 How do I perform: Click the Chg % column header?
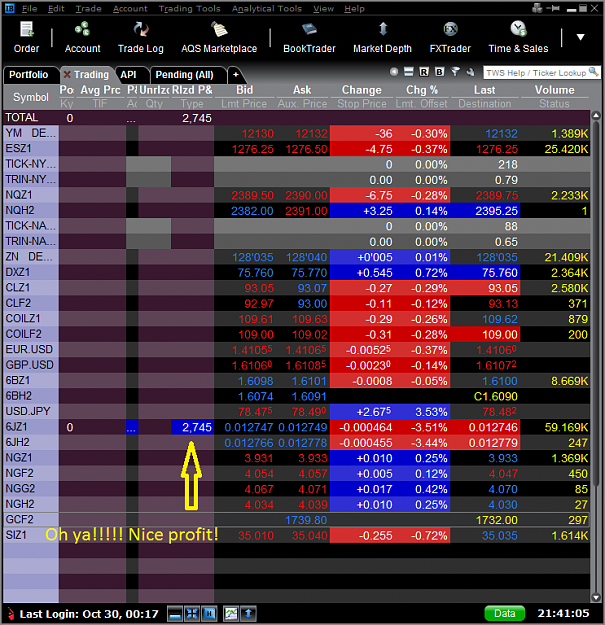coord(422,90)
